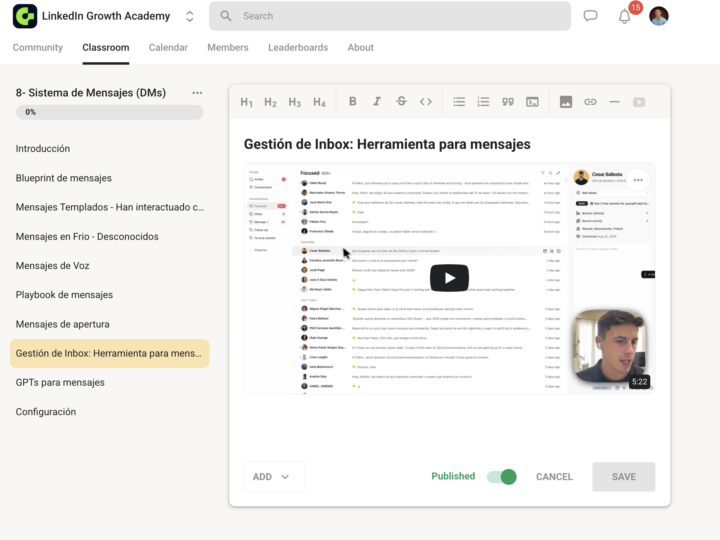Viewport: 720px width, 540px height.
Task: Click the SAVE button
Action: pyautogui.click(x=624, y=477)
